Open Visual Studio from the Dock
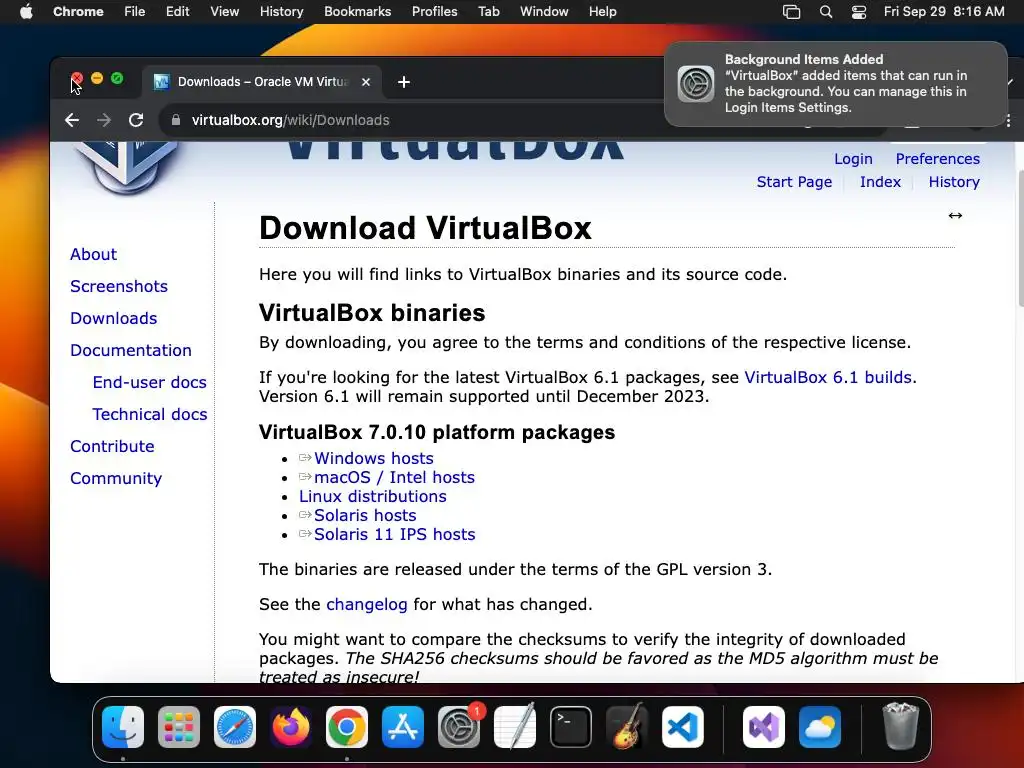Viewport: 1024px width, 768px height. 764,727
